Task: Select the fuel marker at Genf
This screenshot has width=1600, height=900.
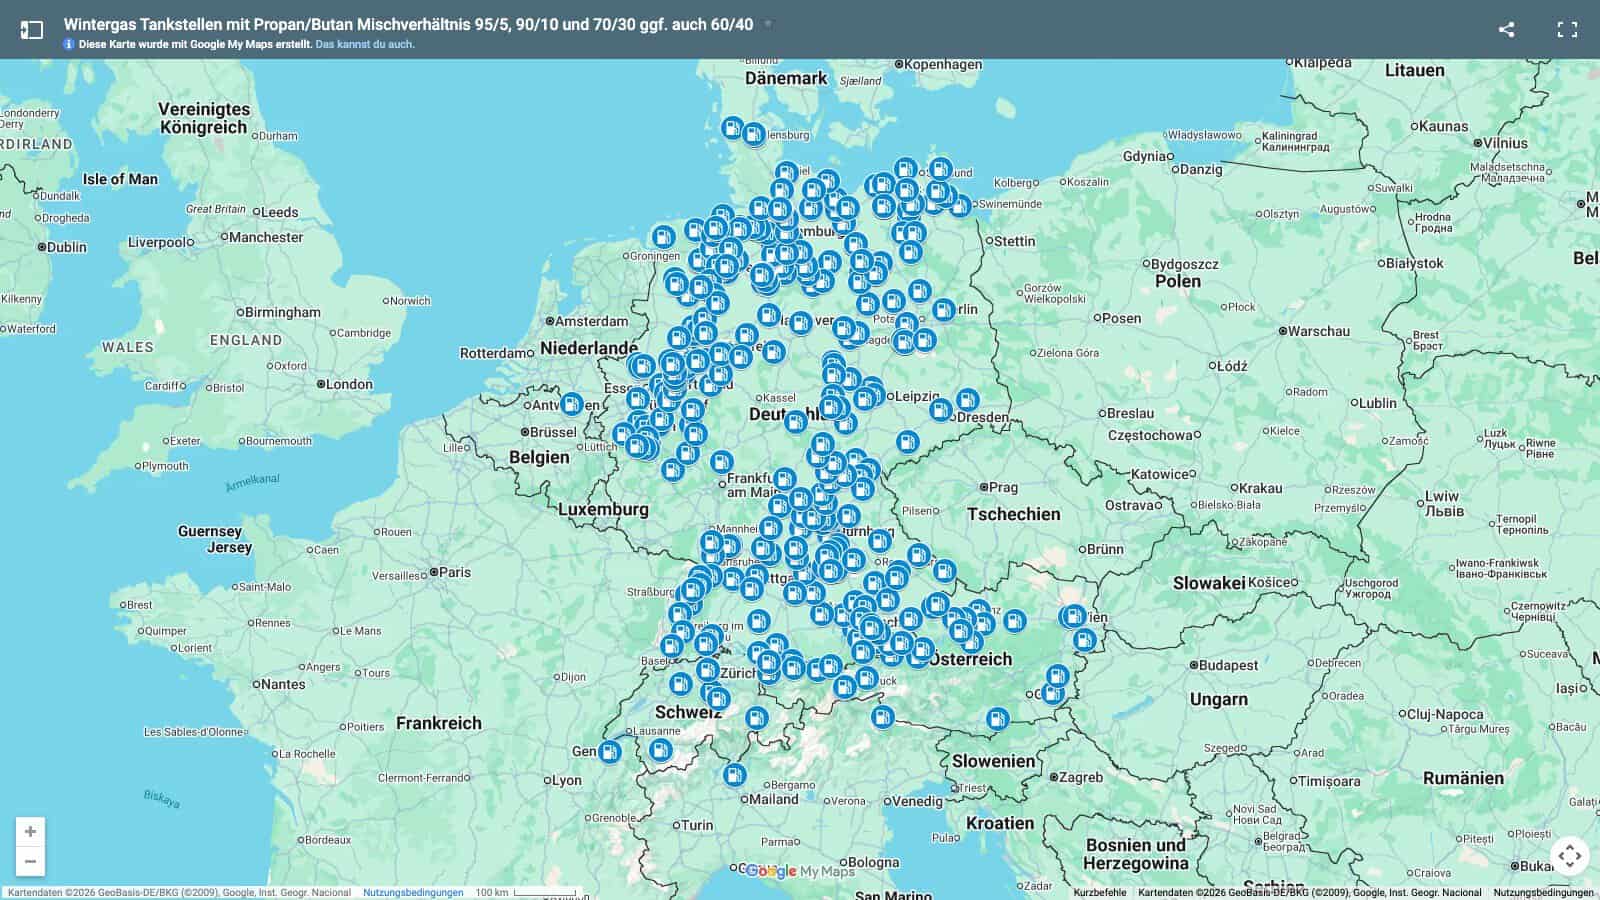Action: (609, 752)
